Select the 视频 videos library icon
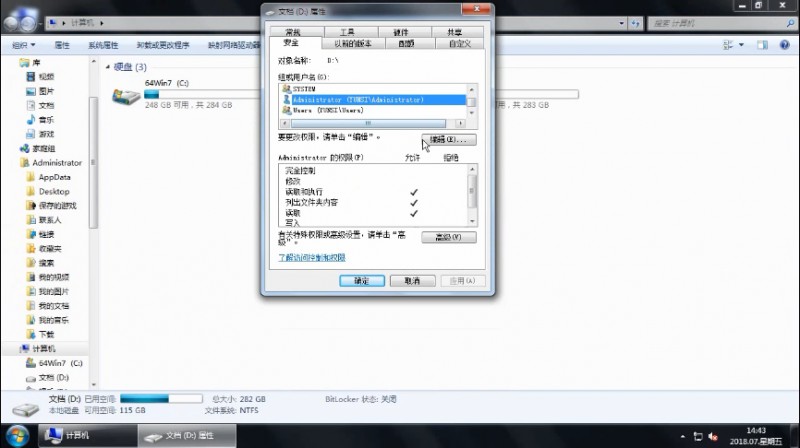 31,77
